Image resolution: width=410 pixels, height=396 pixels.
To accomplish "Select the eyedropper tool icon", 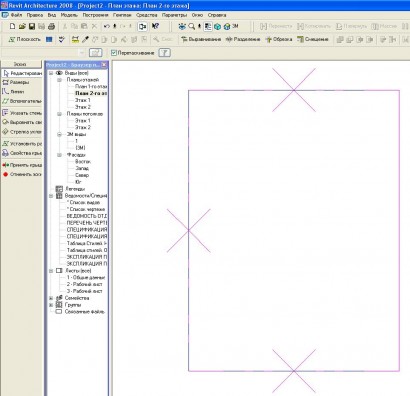I will 85,39.
